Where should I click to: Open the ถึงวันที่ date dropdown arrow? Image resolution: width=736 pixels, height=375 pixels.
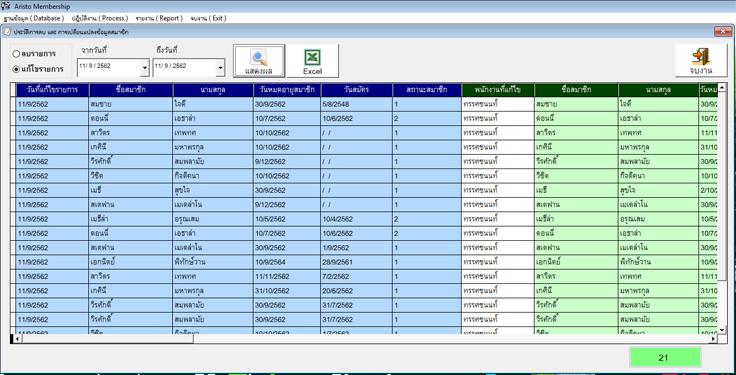pyautogui.click(x=220, y=69)
